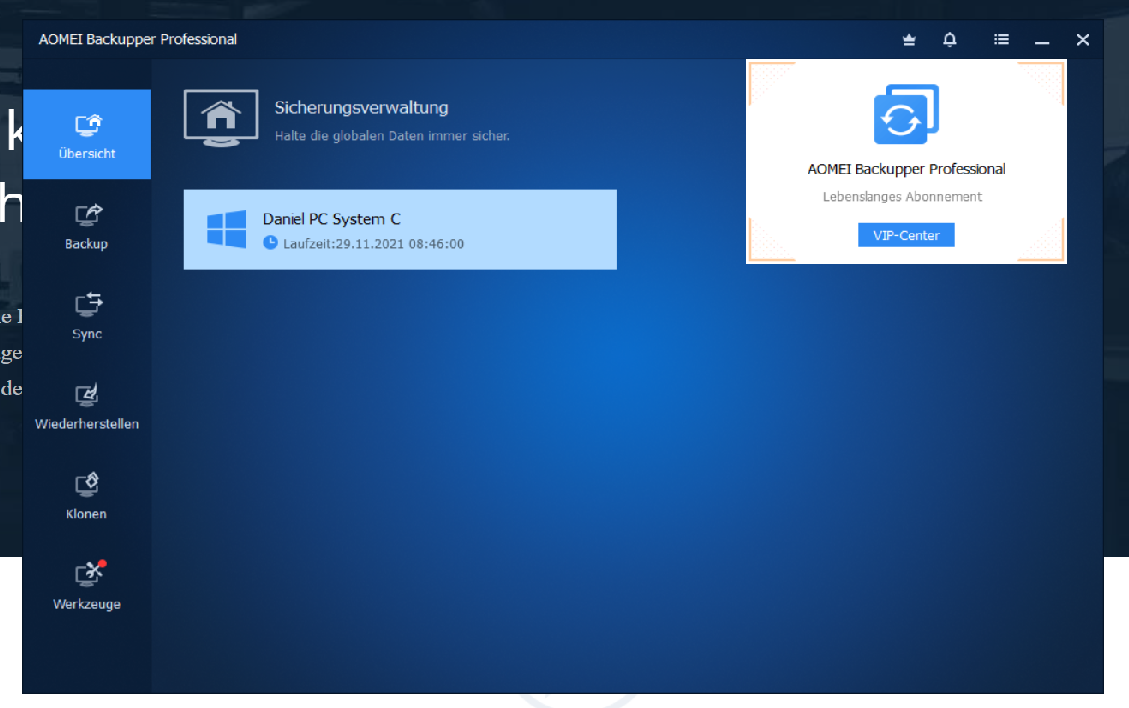Go to the Klonen clone section
The width and height of the screenshot is (1129, 708).
86,496
